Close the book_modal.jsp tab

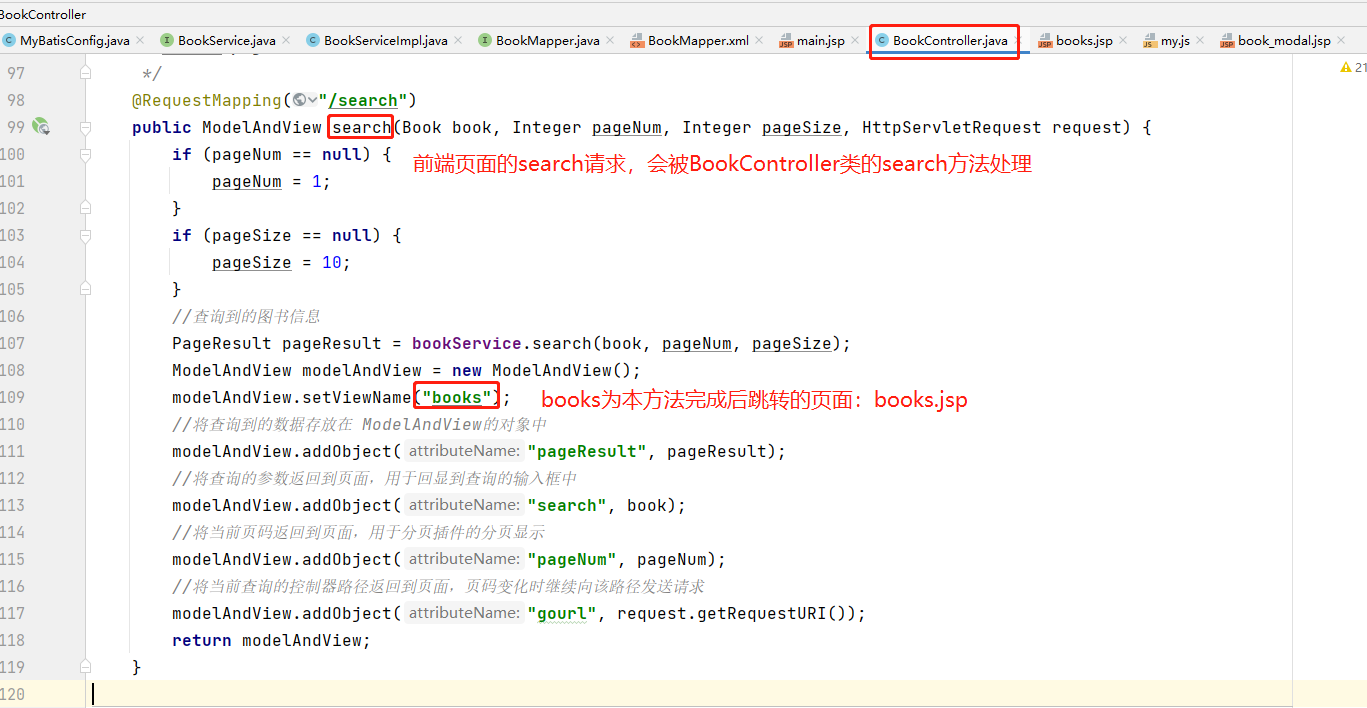1341,41
